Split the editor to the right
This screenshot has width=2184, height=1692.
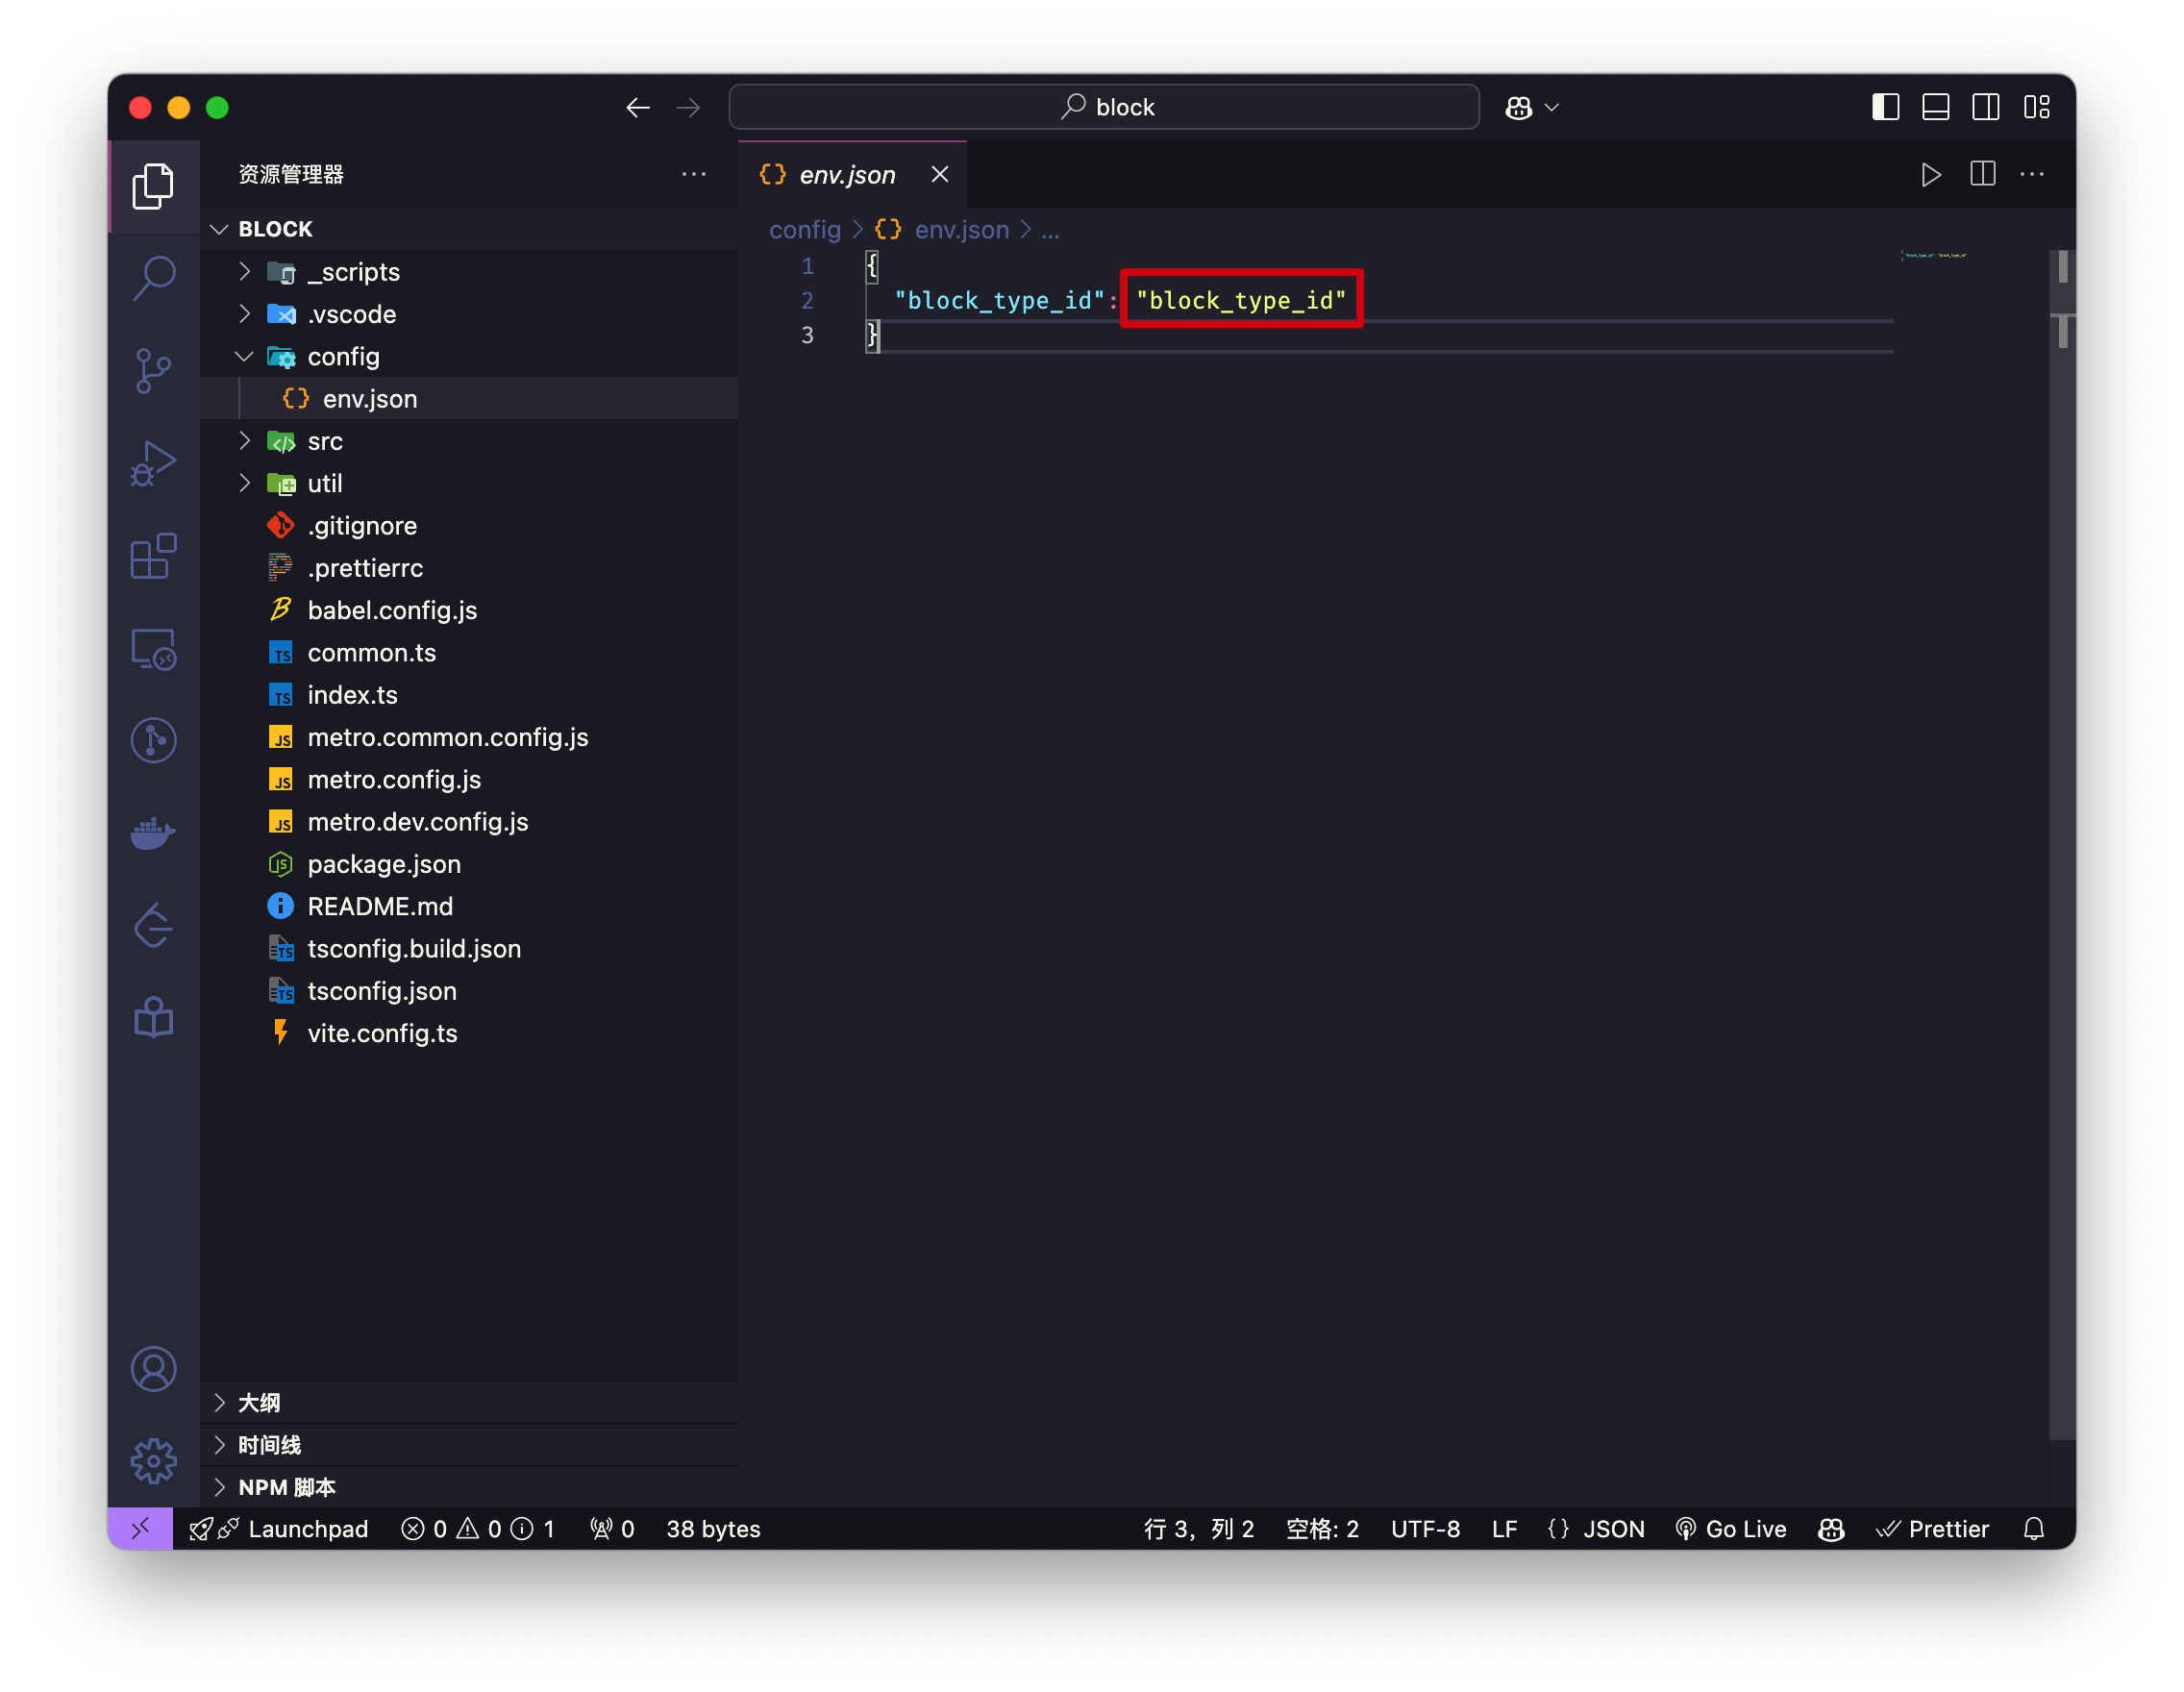[1982, 175]
